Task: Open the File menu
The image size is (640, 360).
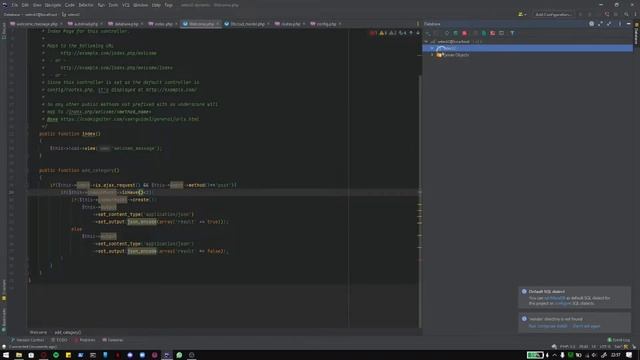Action: (14, 5)
